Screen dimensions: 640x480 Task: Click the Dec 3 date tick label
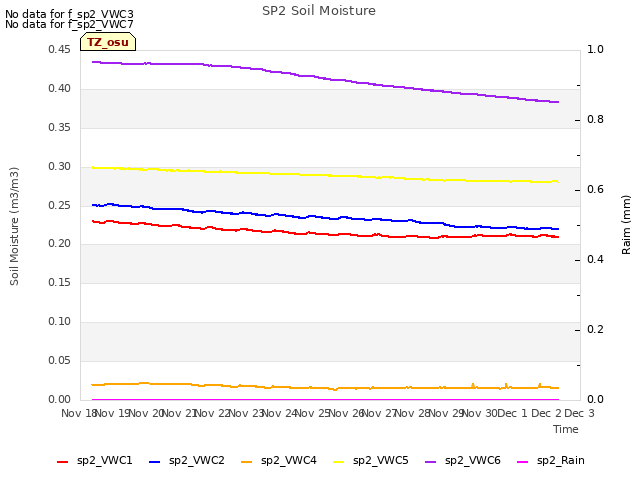coord(579,413)
